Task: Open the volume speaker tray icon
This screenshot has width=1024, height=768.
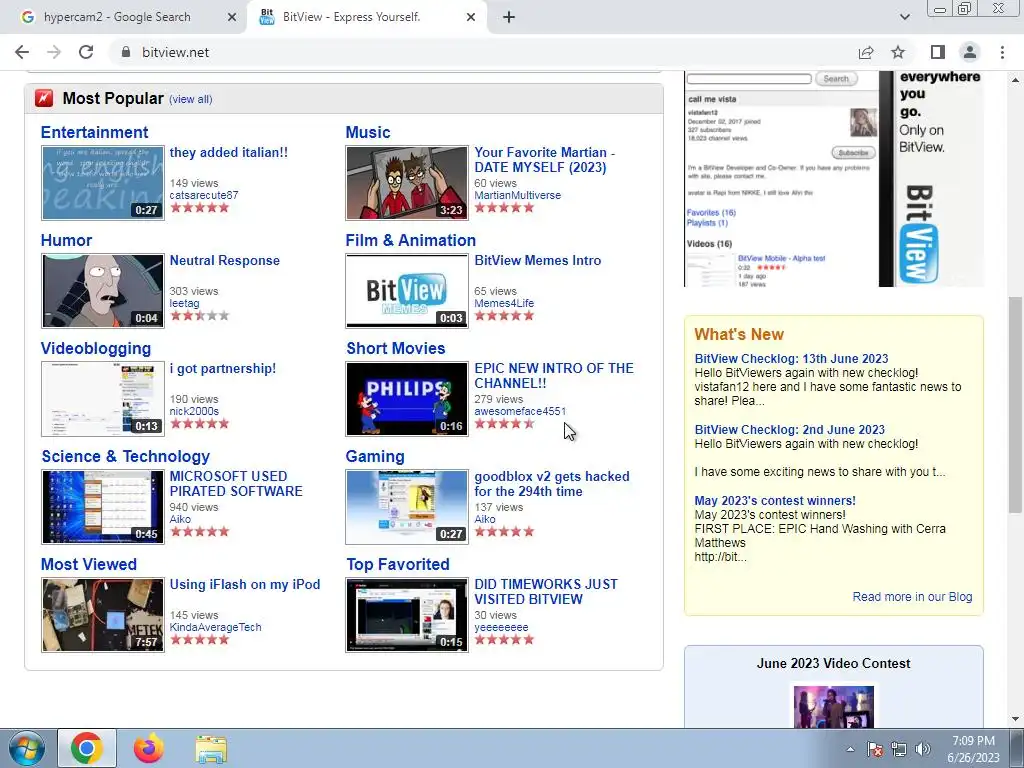Action: [923, 749]
